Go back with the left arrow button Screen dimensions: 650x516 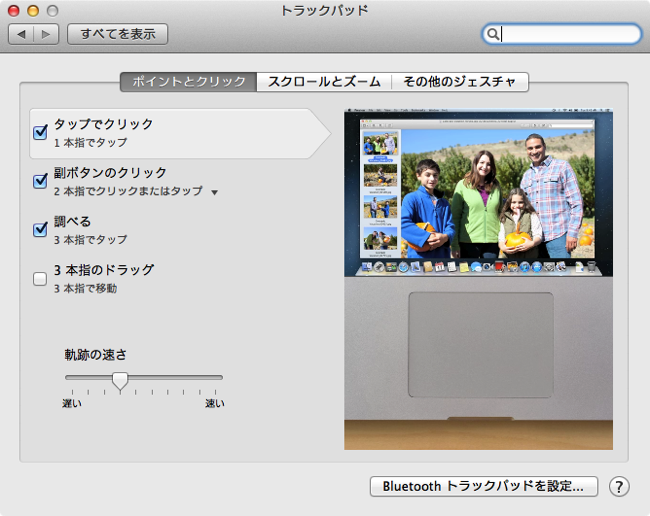(21, 34)
